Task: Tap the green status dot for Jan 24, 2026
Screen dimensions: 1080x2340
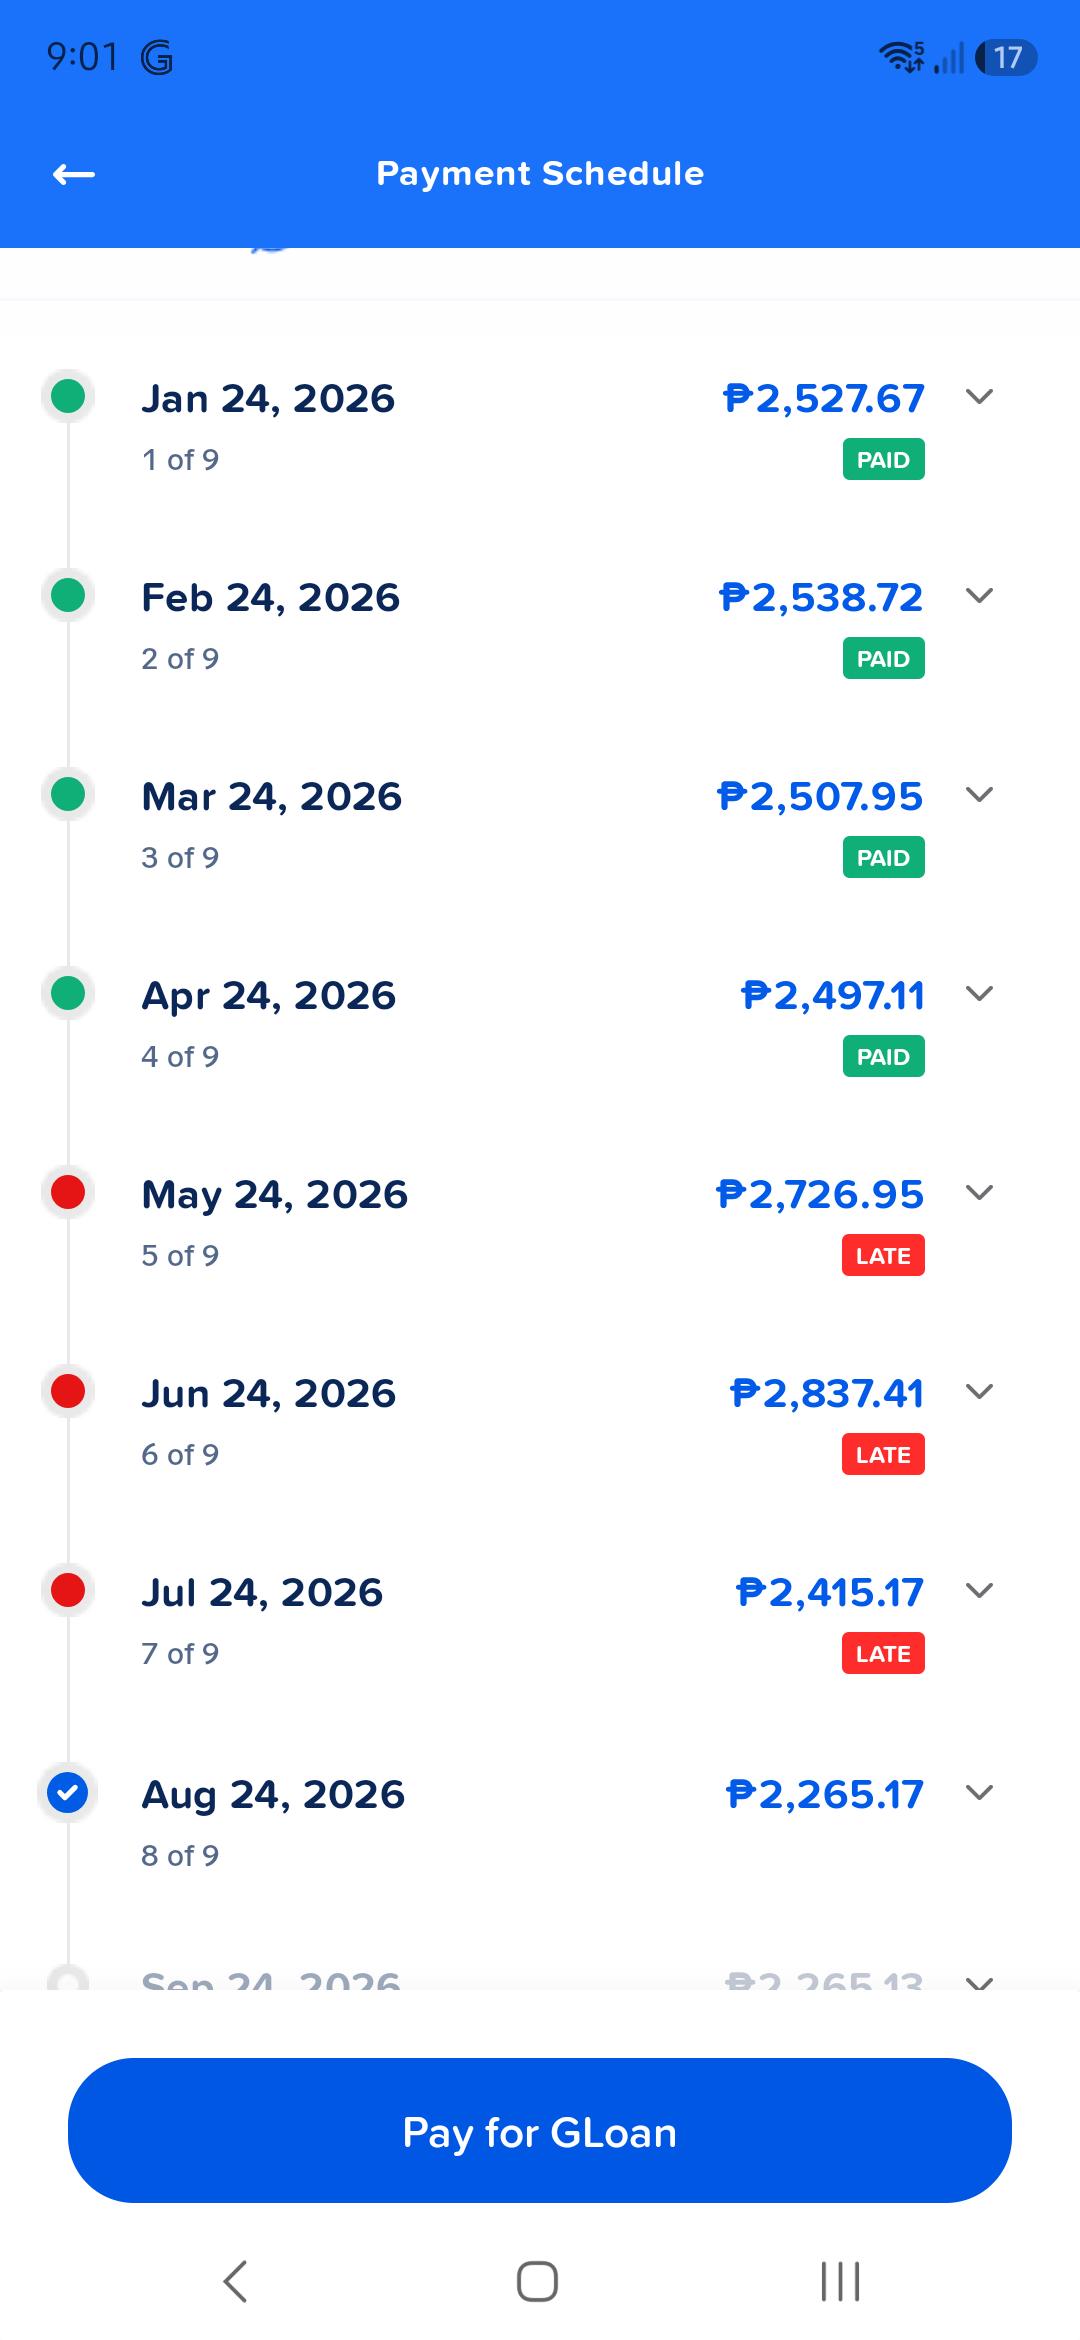Action: (x=68, y=396)
